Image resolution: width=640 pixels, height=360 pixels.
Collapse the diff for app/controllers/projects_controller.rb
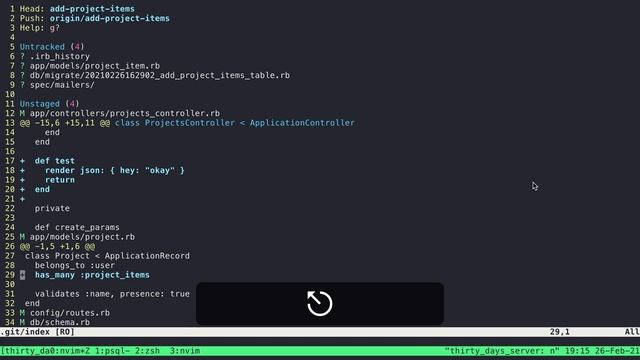[124, 113]
